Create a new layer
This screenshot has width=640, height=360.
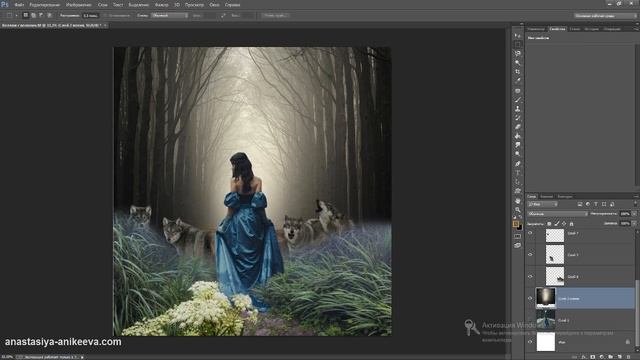620,357
